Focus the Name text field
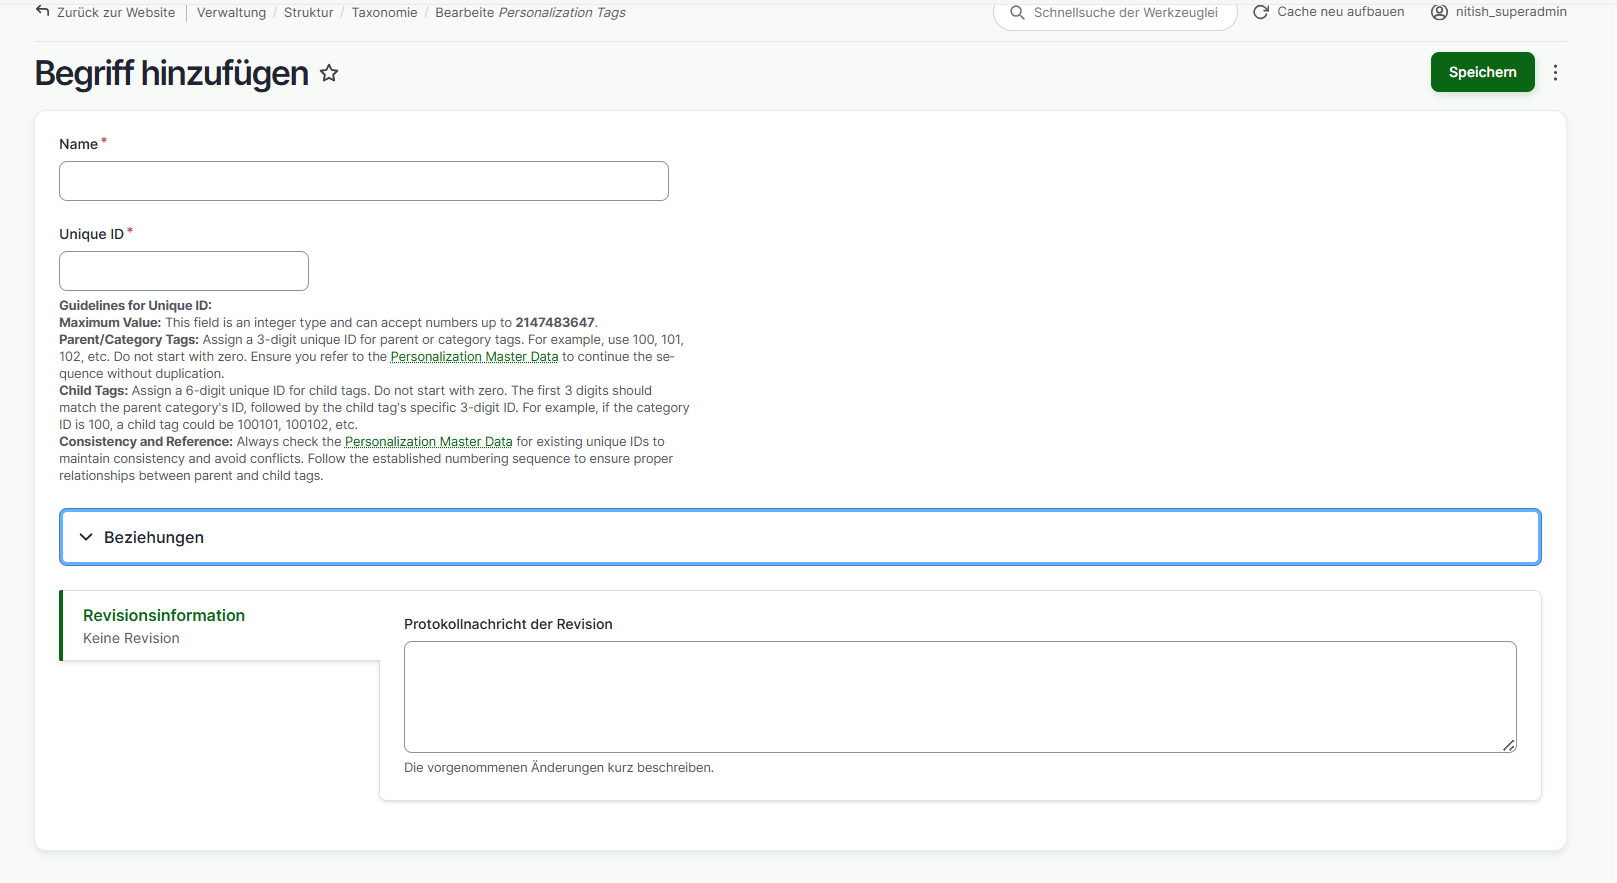 (x=364, y=181)
